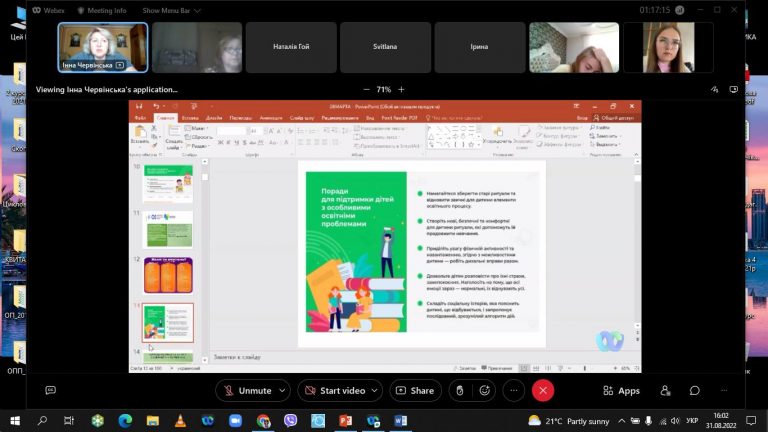Zoom out shared view with minus button
Viewport: 768px width, 432px height.
tap(366, 90)
